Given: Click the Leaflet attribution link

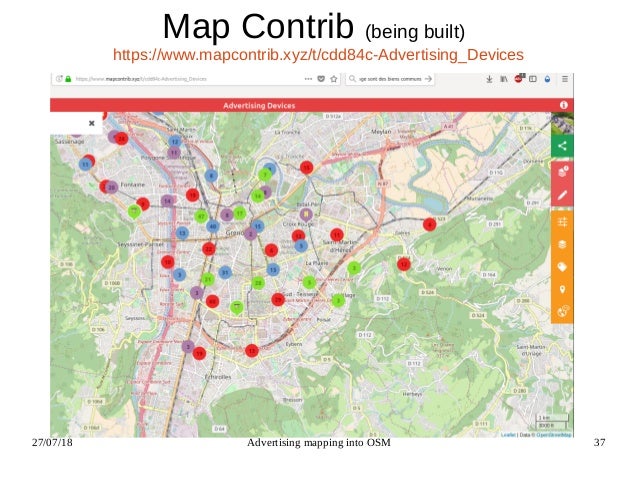Looking at the screenshot, I should click(x=508, y=435).
